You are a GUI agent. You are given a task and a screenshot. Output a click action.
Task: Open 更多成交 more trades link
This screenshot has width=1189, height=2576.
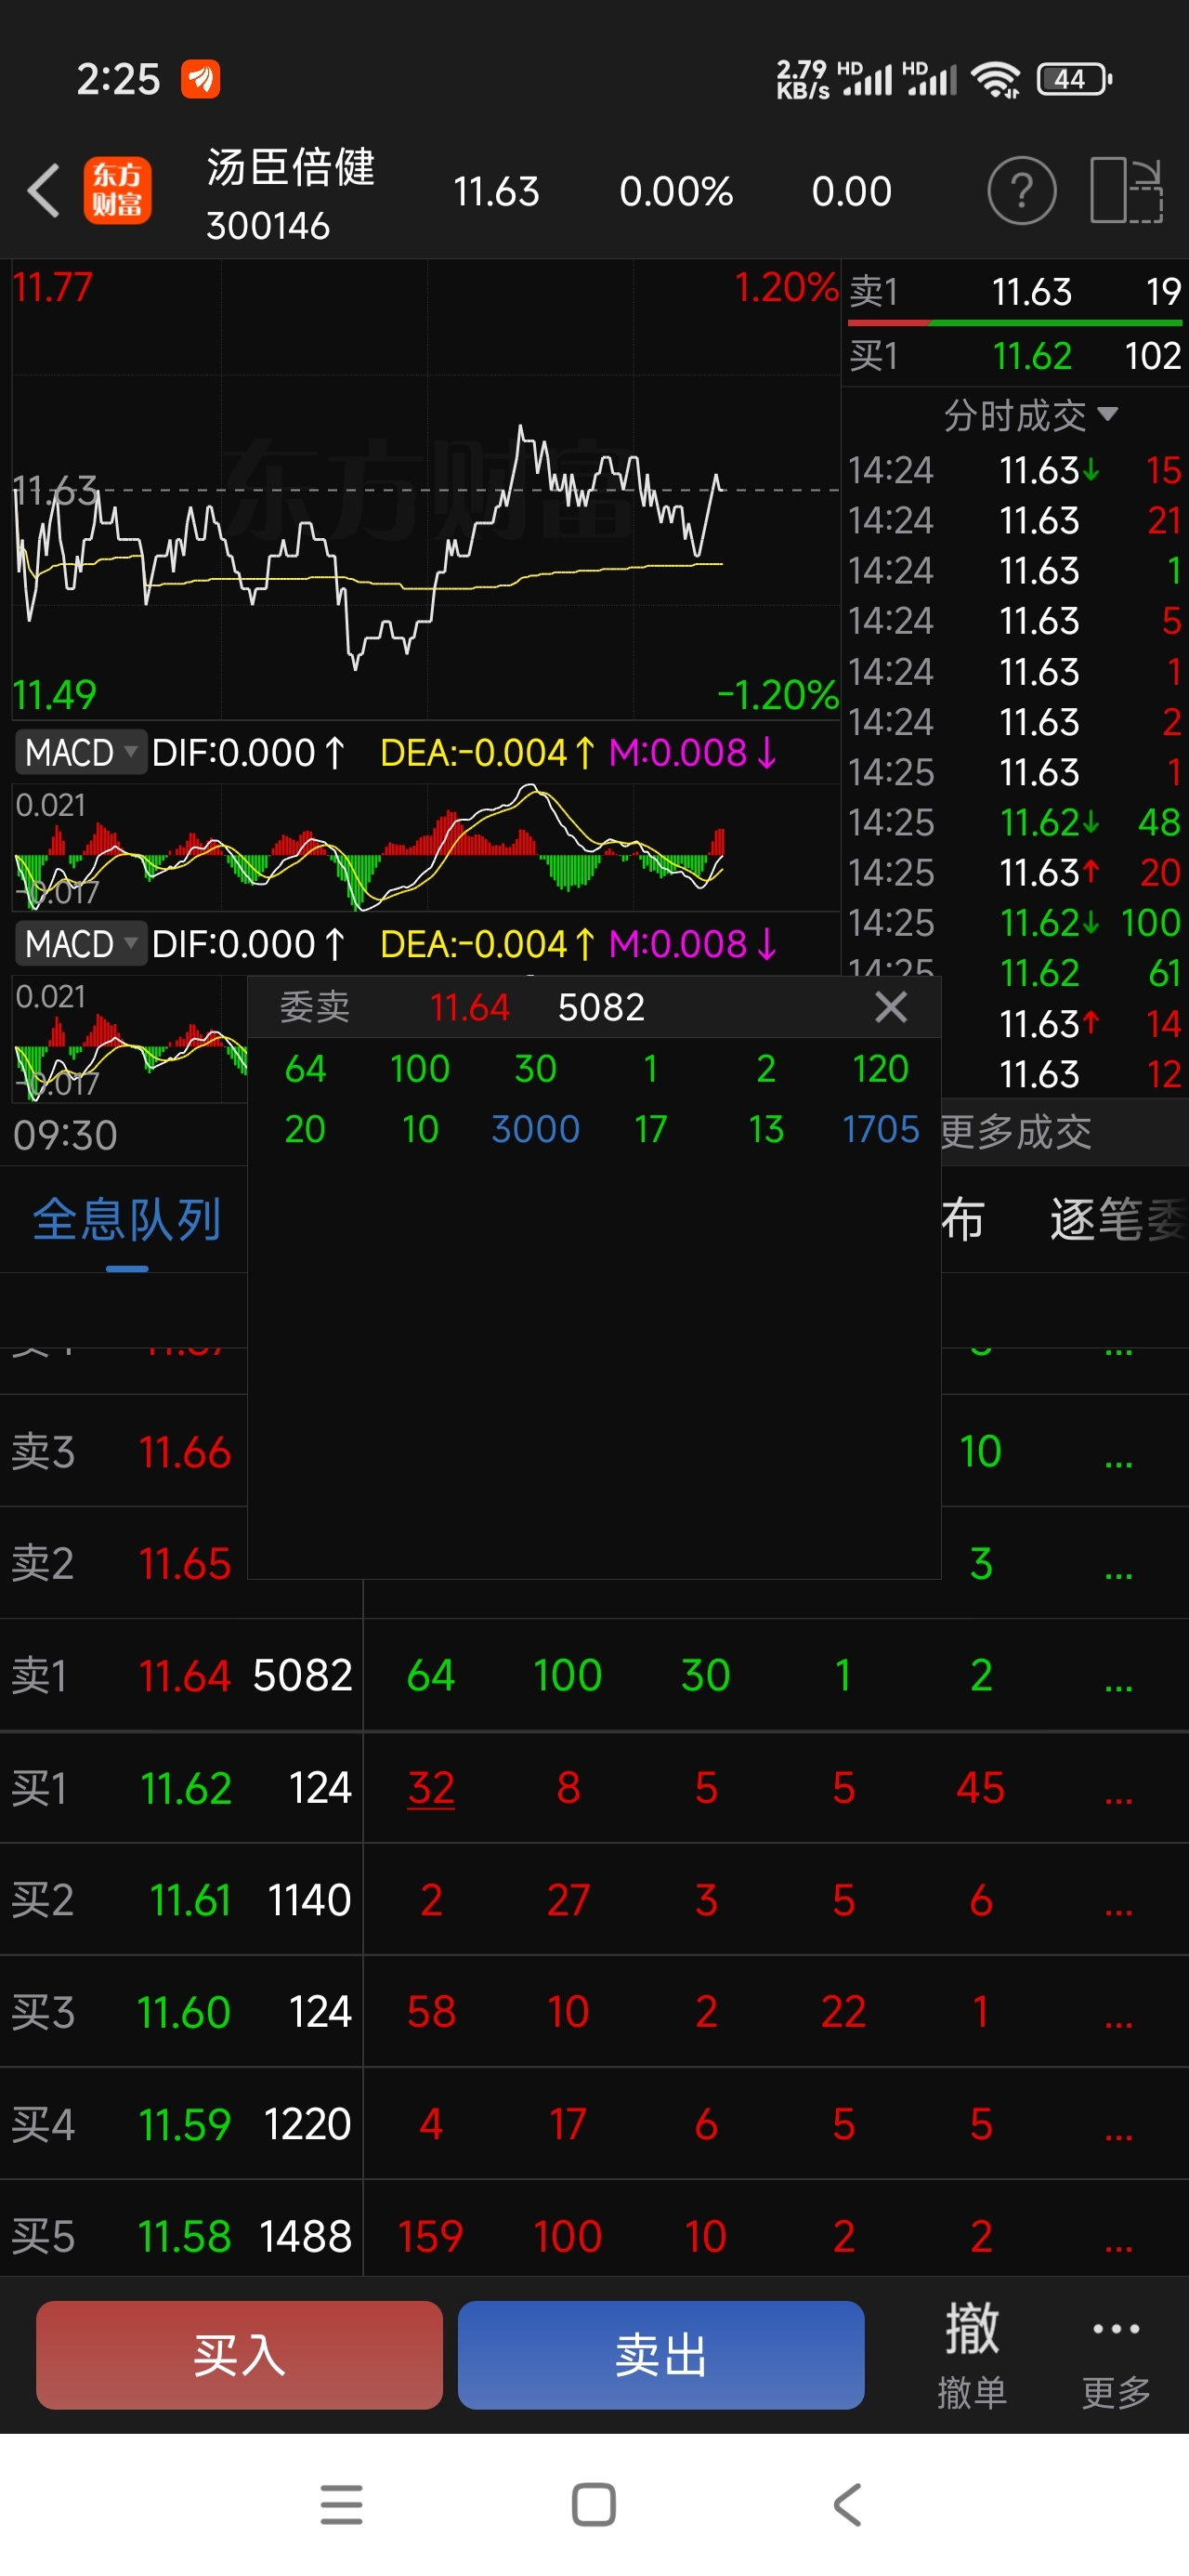pos(1016,1132)
